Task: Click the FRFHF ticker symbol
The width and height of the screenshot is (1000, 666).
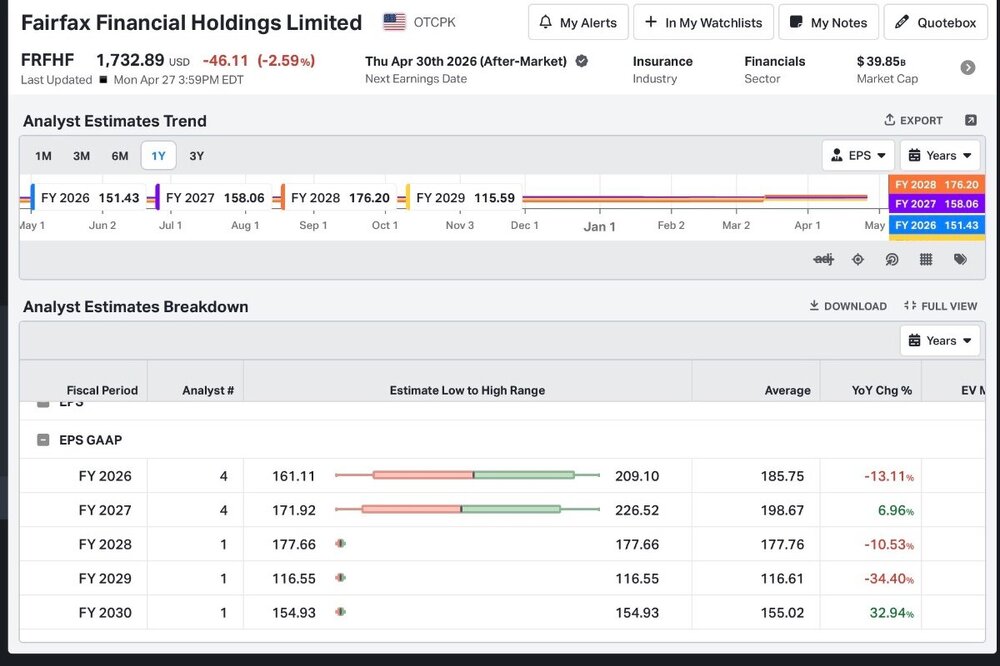Action: (x=47, y=60)
